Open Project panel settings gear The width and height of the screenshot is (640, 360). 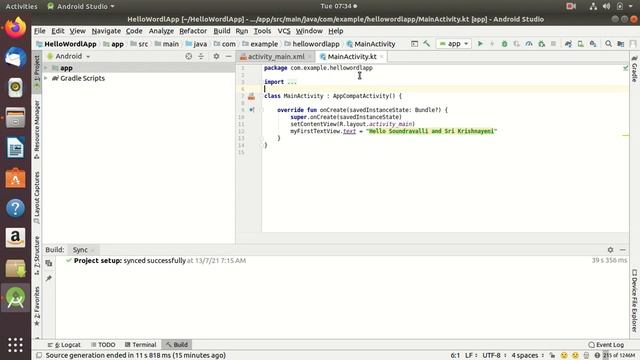[x=216, y=56]
